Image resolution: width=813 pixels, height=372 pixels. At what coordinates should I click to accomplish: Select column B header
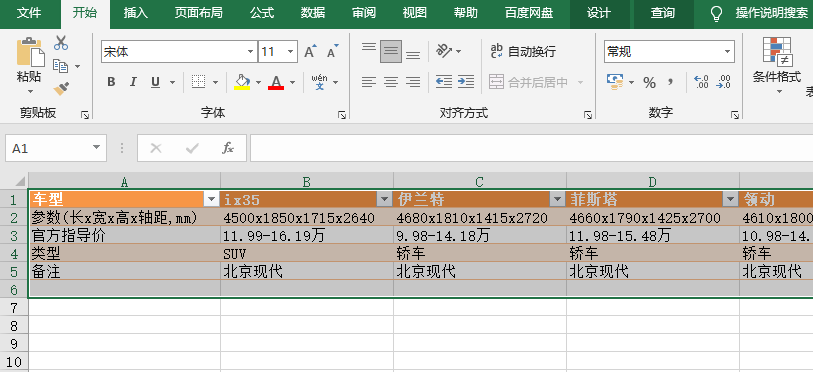[307, 182]
